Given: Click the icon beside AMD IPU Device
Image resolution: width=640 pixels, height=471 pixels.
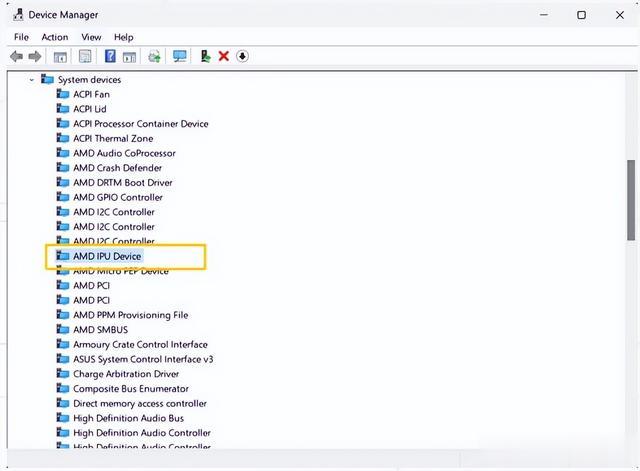Looking at the screenshot, I should [63, 255].
